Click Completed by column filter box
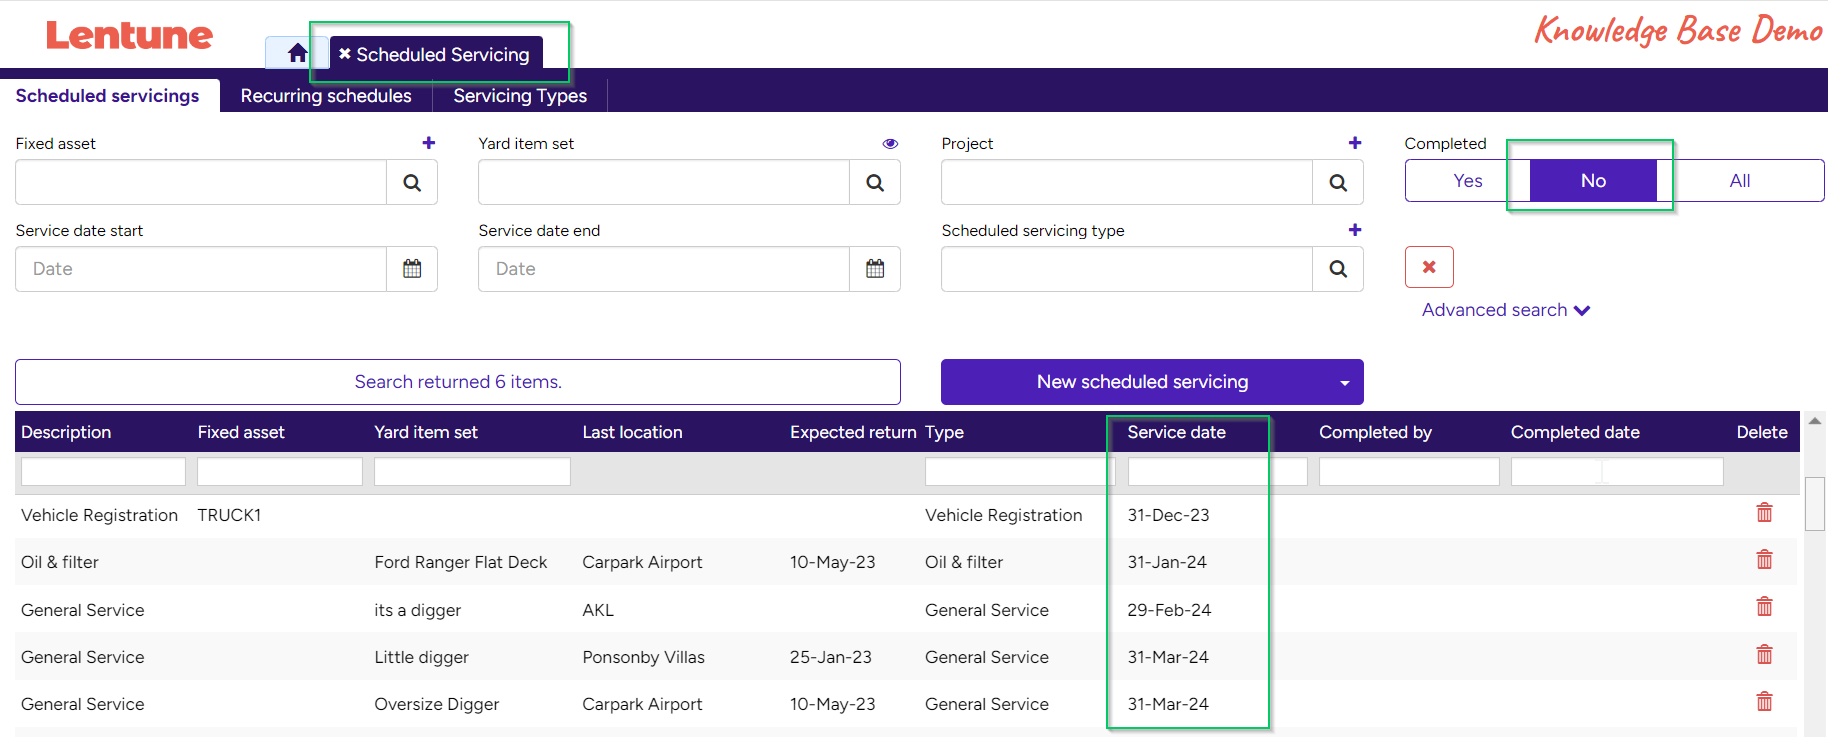Viewport: 1828px width, 737px height. click(1409, 472)
